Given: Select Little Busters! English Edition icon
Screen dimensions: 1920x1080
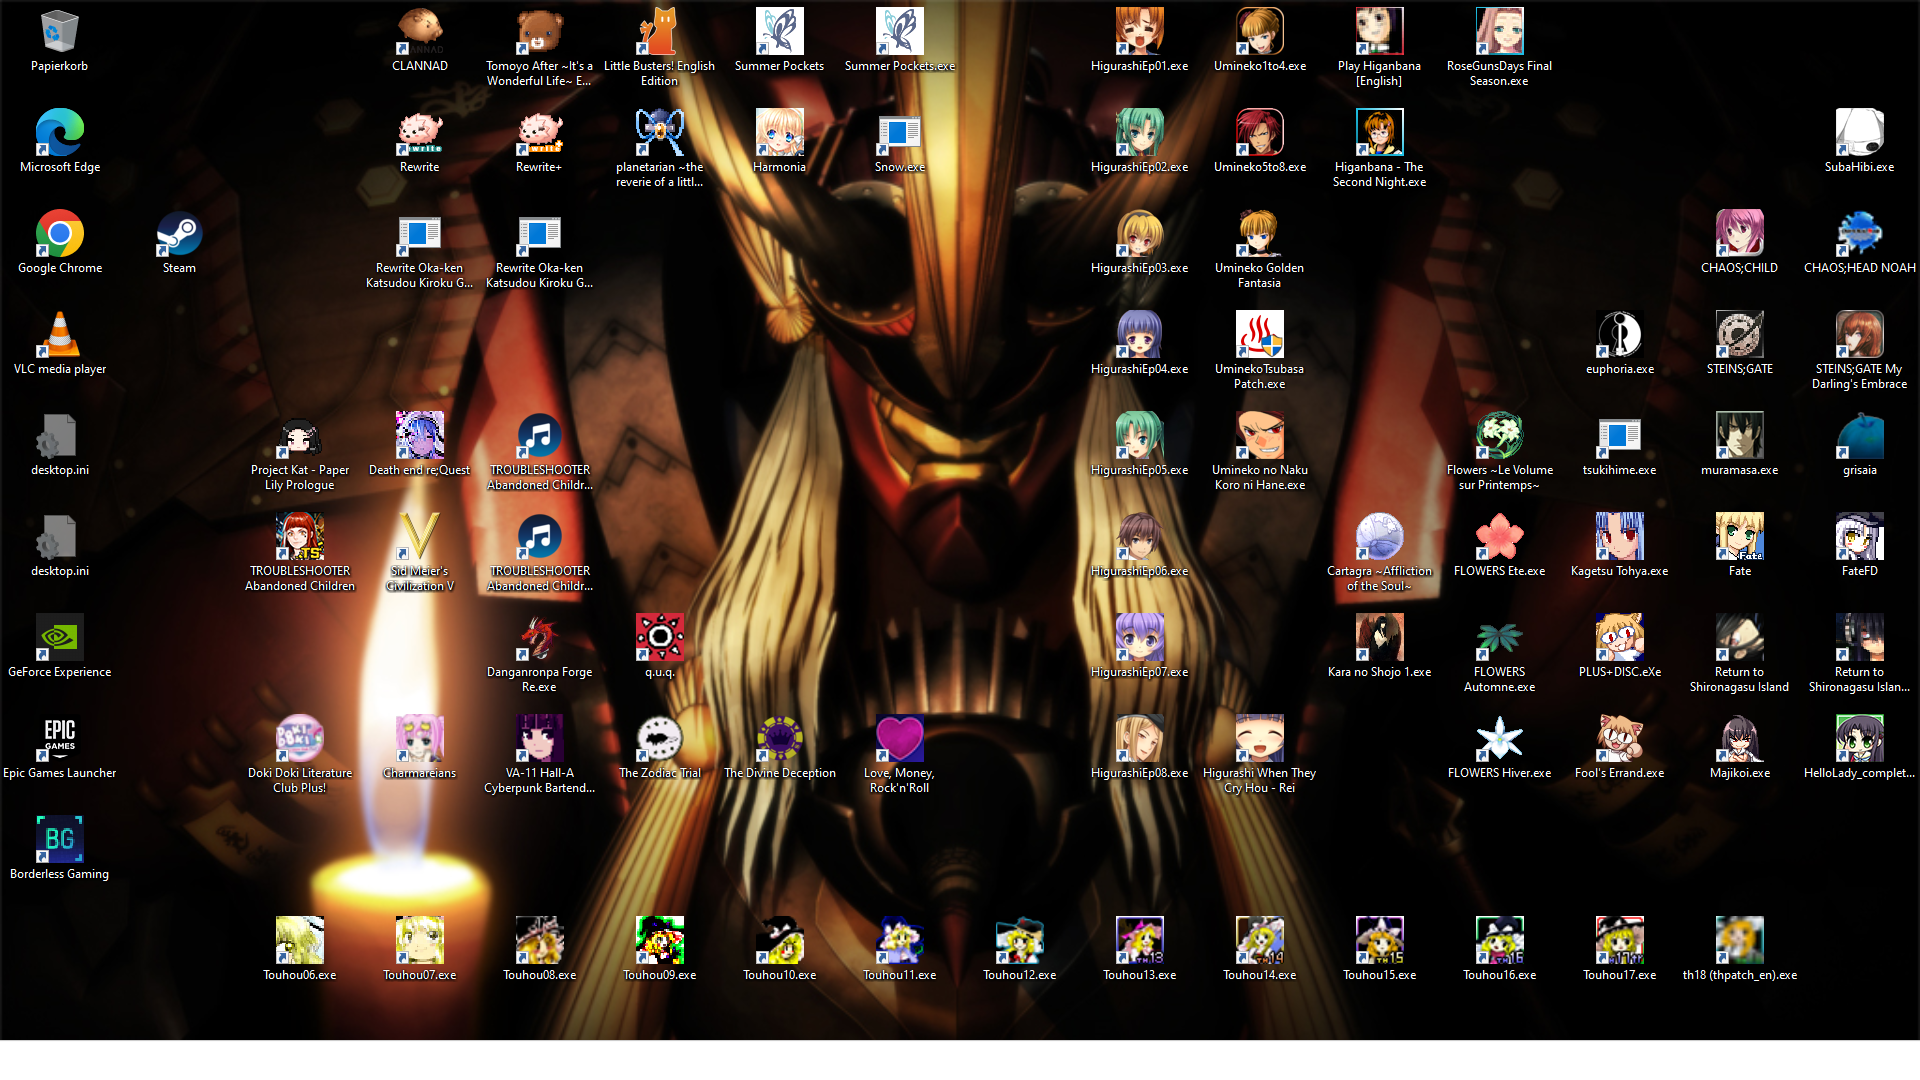Looking at the screenshot, I should coord(659,32).
